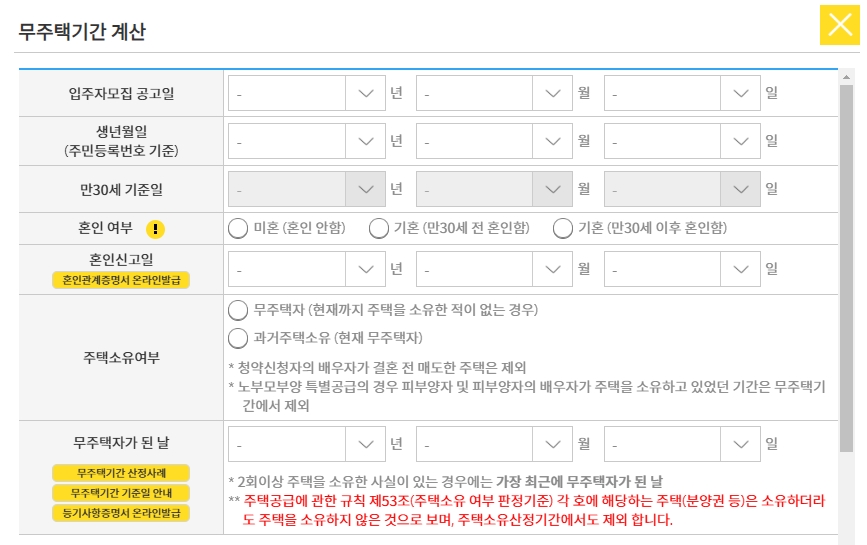The height and width of the screenshot is (545, 867).
Task: Close the 무주택기간 계산 dialog
Action: pyautogui.click(x=839, y=25)
